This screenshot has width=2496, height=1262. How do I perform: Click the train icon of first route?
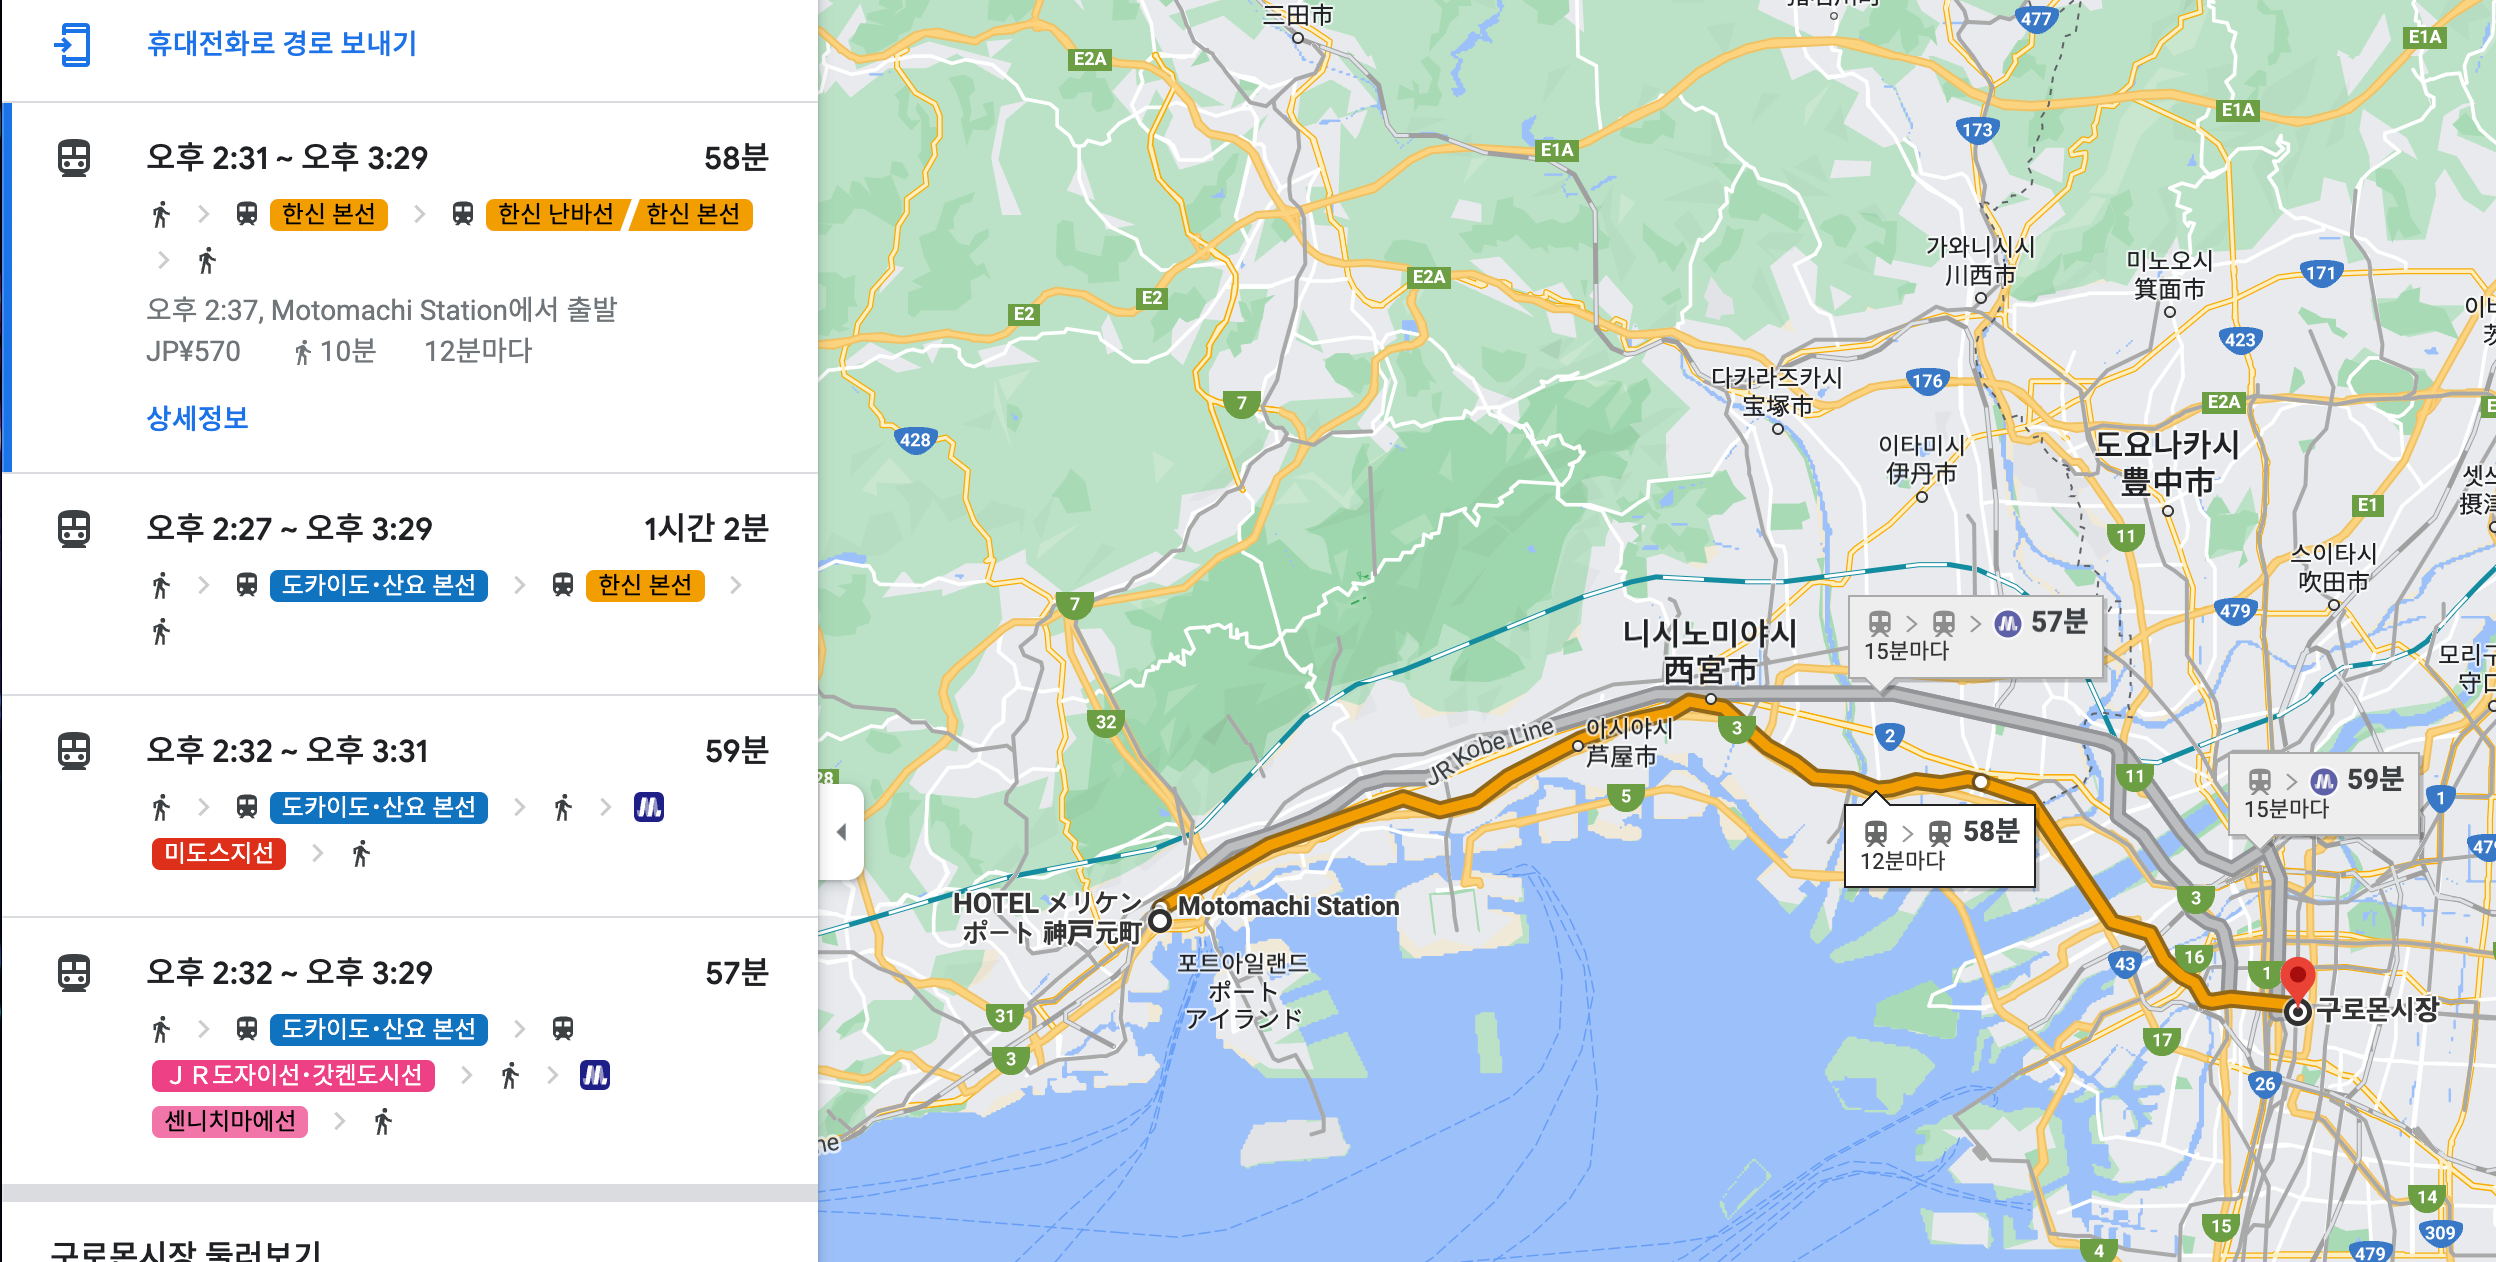74,158
